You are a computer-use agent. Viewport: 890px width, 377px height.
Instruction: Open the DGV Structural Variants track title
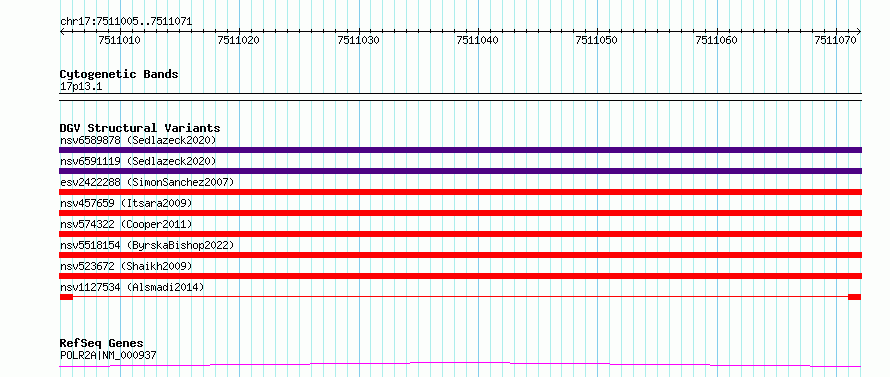(x=140, y=128)
